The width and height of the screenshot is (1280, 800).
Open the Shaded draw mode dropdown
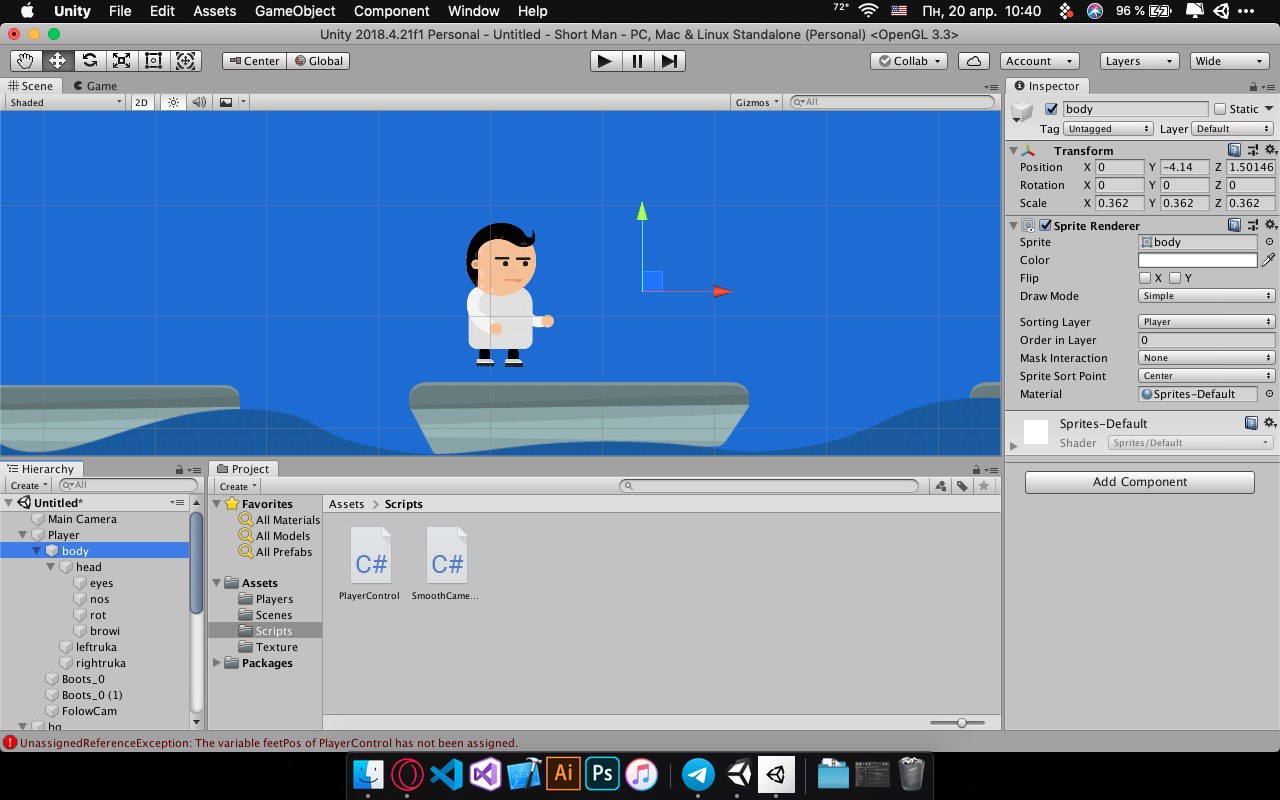(x=65, y=102)
